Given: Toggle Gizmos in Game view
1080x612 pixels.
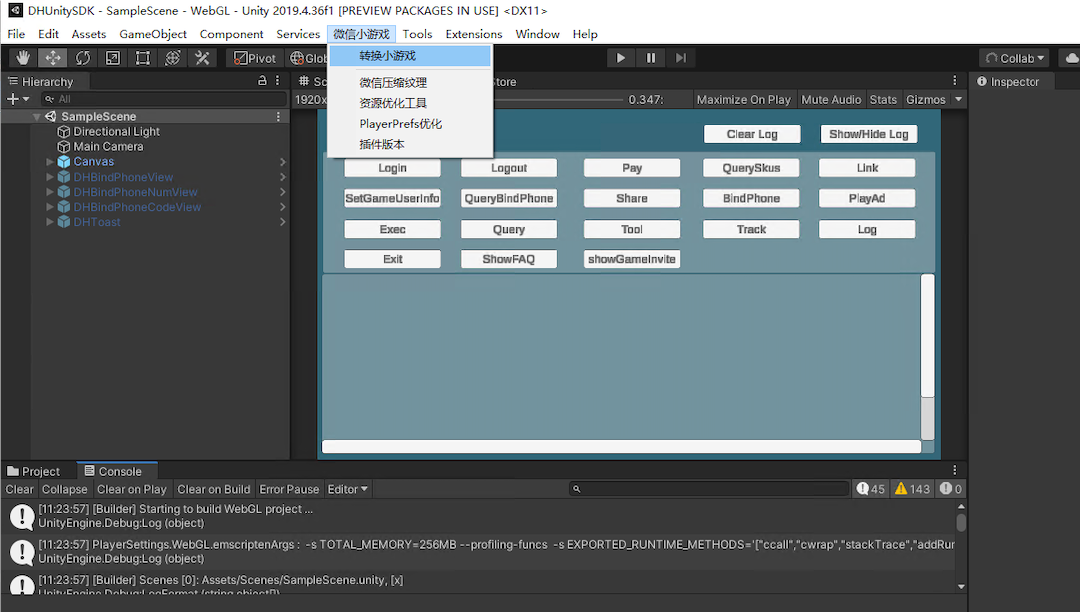Looking at the screenshot, I should pos(926,100).
